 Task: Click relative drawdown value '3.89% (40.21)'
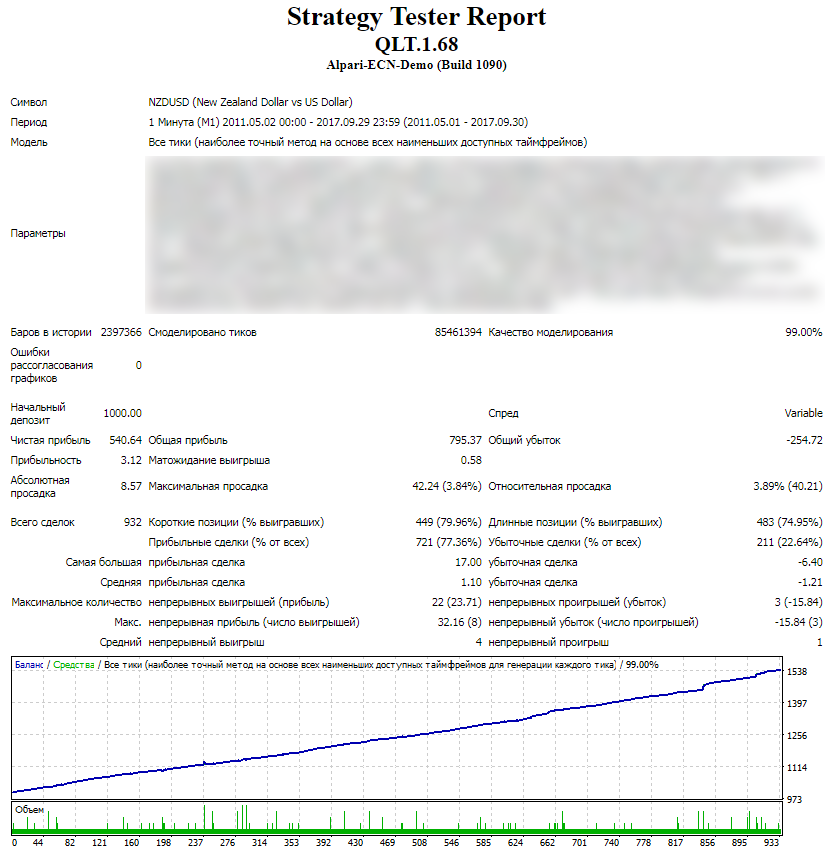click(x=788, y=486)
